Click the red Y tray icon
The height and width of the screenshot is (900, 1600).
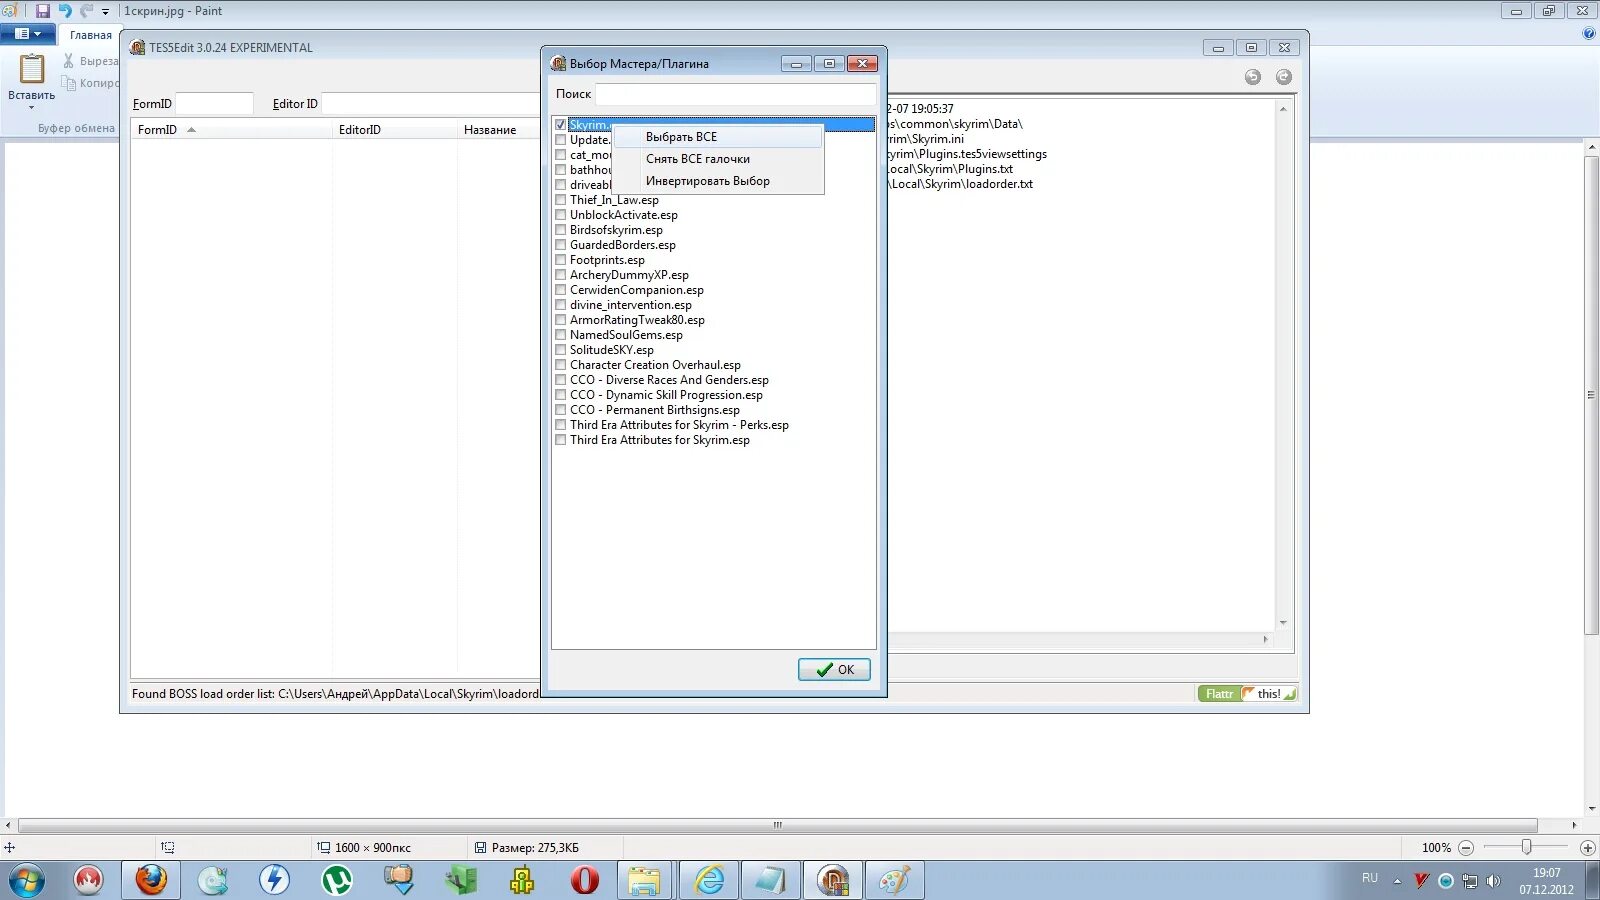(x=1421, y=881)
